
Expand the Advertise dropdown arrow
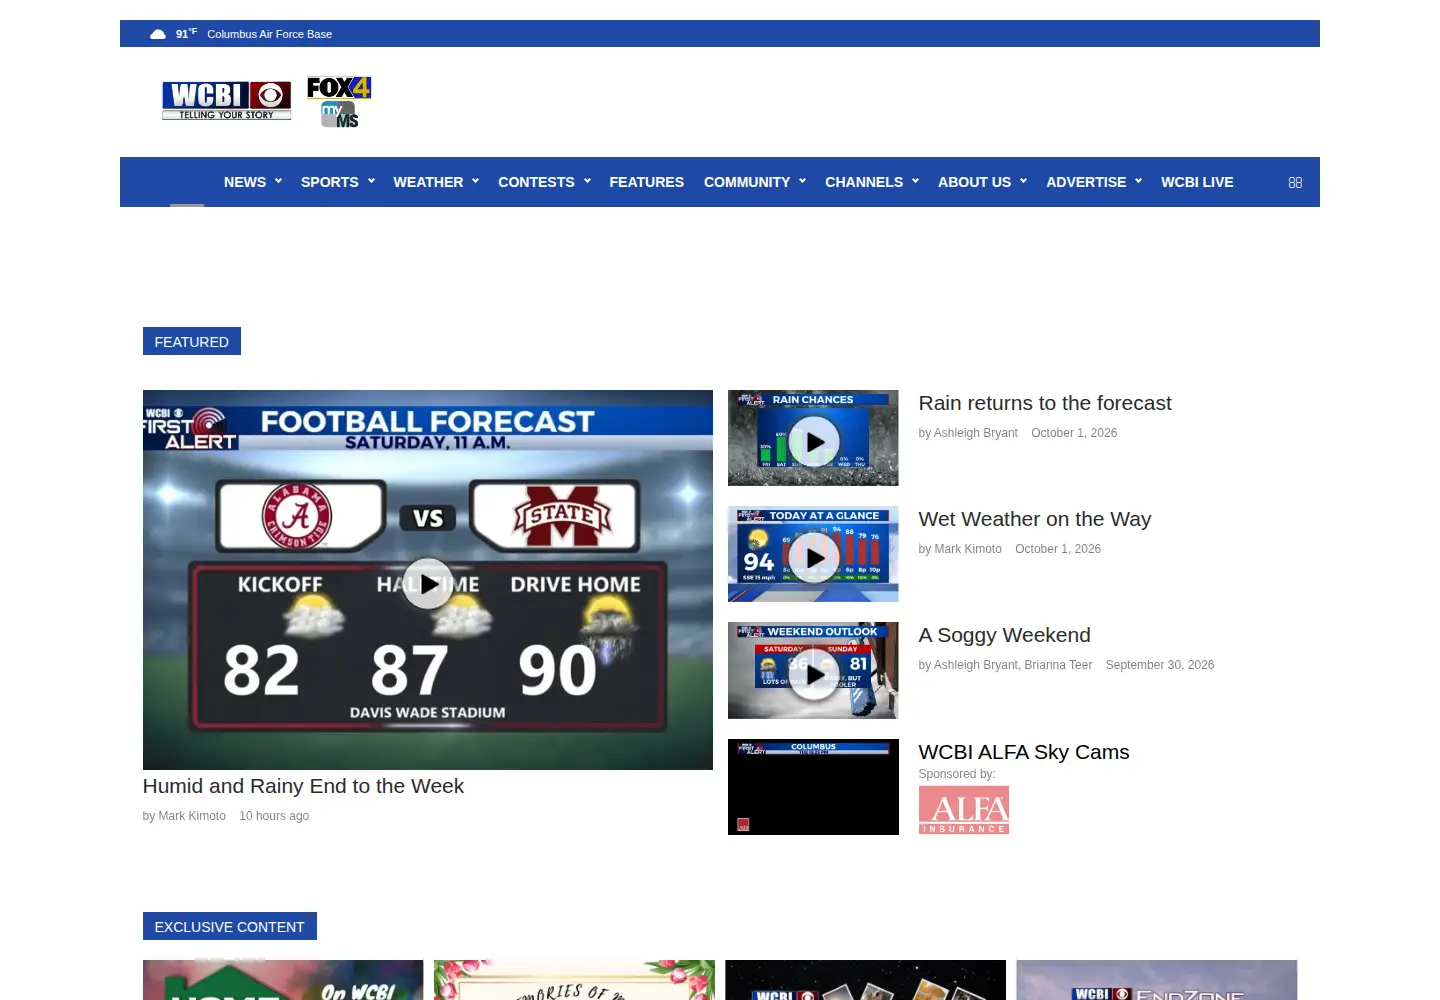coord(1138,181)
